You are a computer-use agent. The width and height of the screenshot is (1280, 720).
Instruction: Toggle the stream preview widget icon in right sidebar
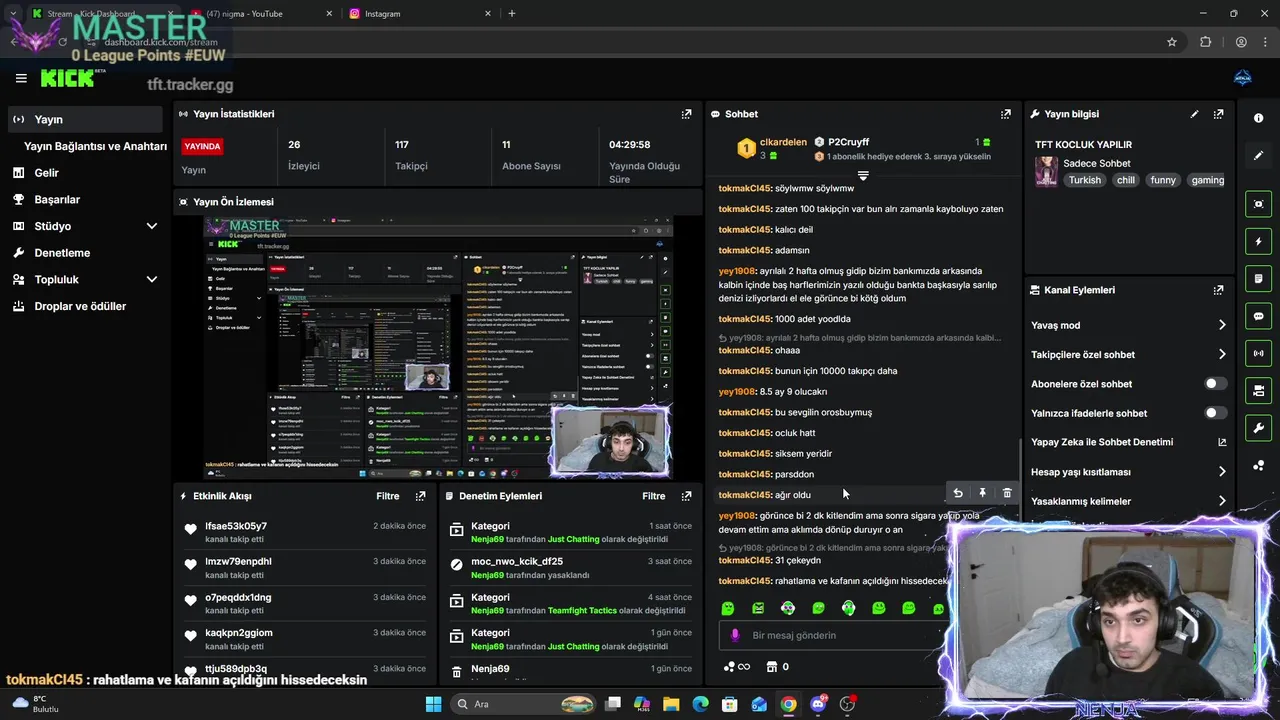coord(1258,204)
